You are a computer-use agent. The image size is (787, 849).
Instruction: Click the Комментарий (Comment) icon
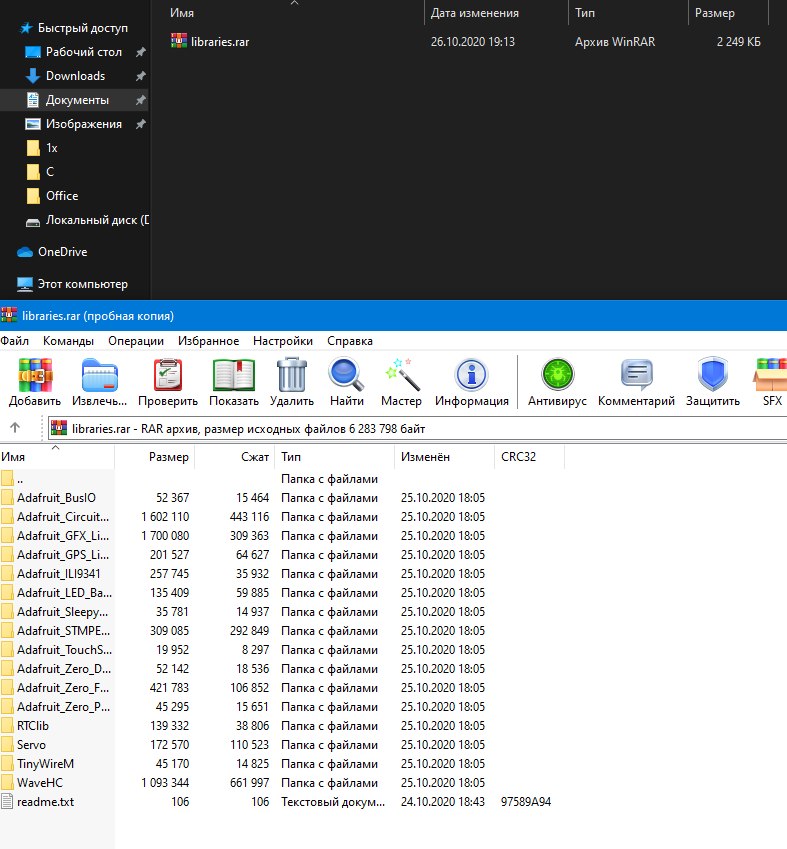point(636,375)
